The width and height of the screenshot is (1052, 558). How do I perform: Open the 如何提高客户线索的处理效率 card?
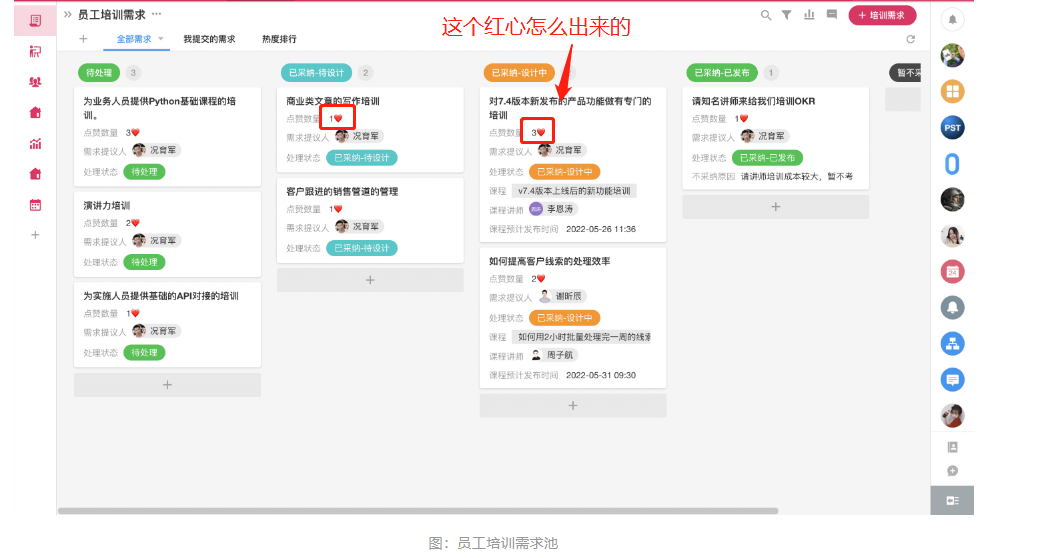(x=573, y=318)
